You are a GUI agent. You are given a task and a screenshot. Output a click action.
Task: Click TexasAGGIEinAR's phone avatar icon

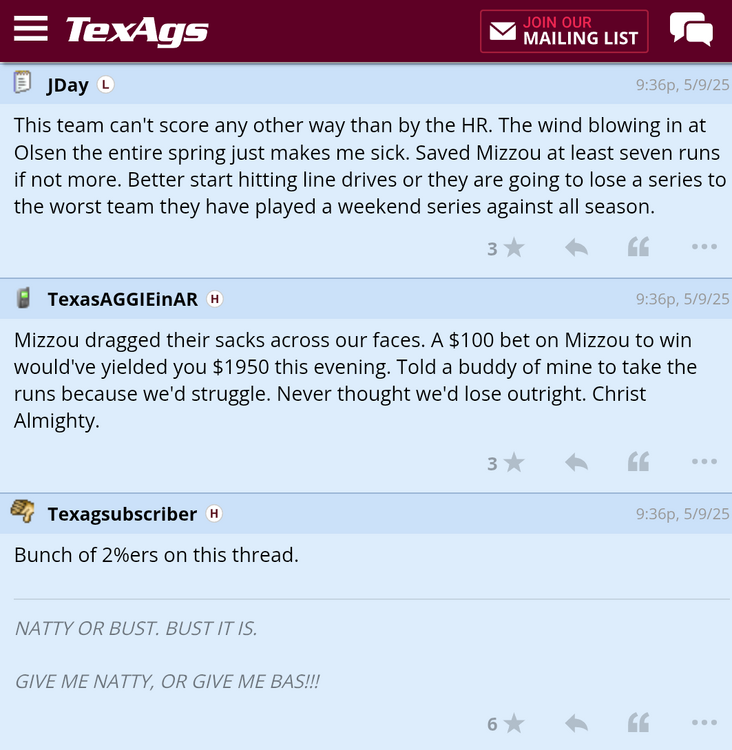[x=23, y=298]
